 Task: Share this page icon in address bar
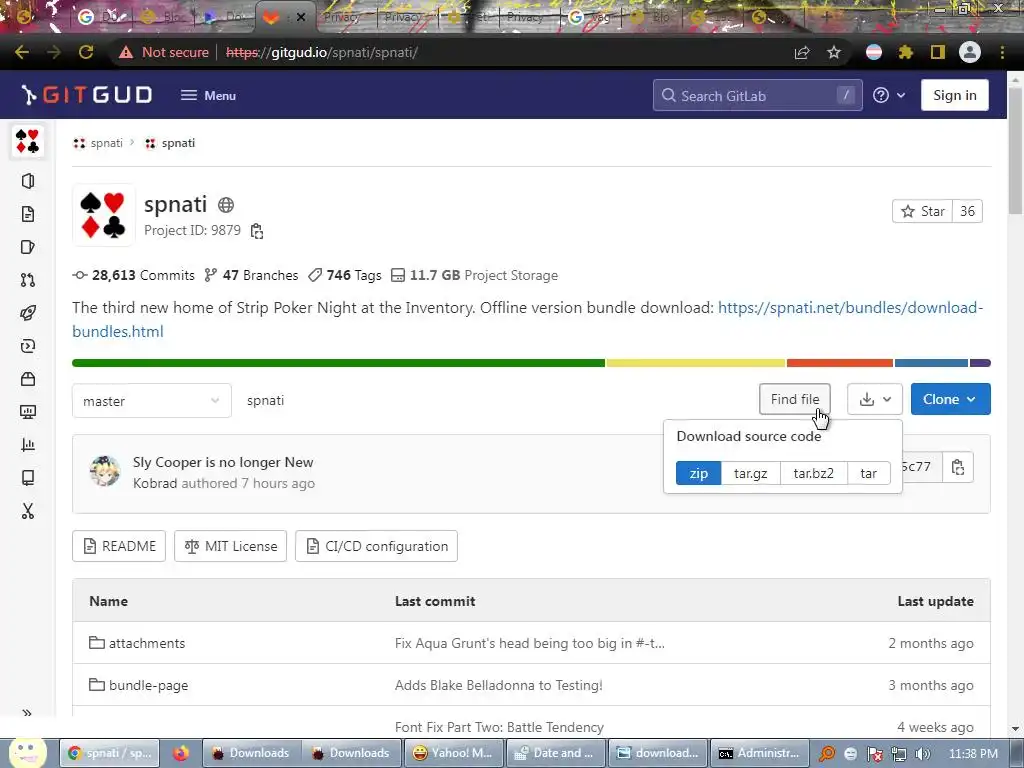coord(802,52)
